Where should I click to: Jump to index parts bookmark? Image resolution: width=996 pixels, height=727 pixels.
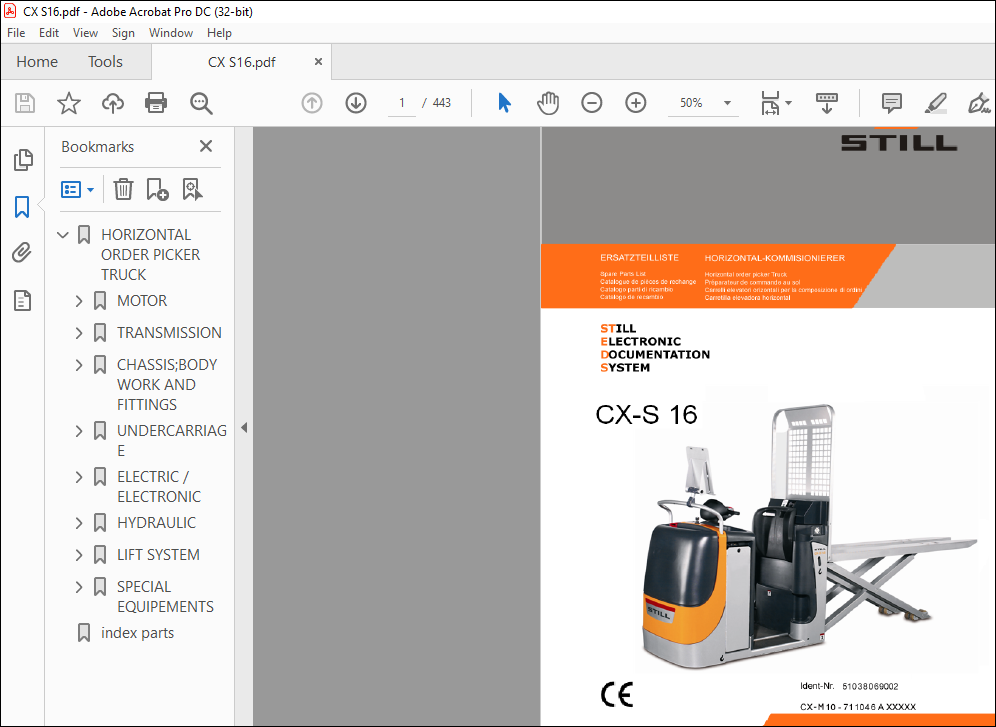click(x=137, y=633)
